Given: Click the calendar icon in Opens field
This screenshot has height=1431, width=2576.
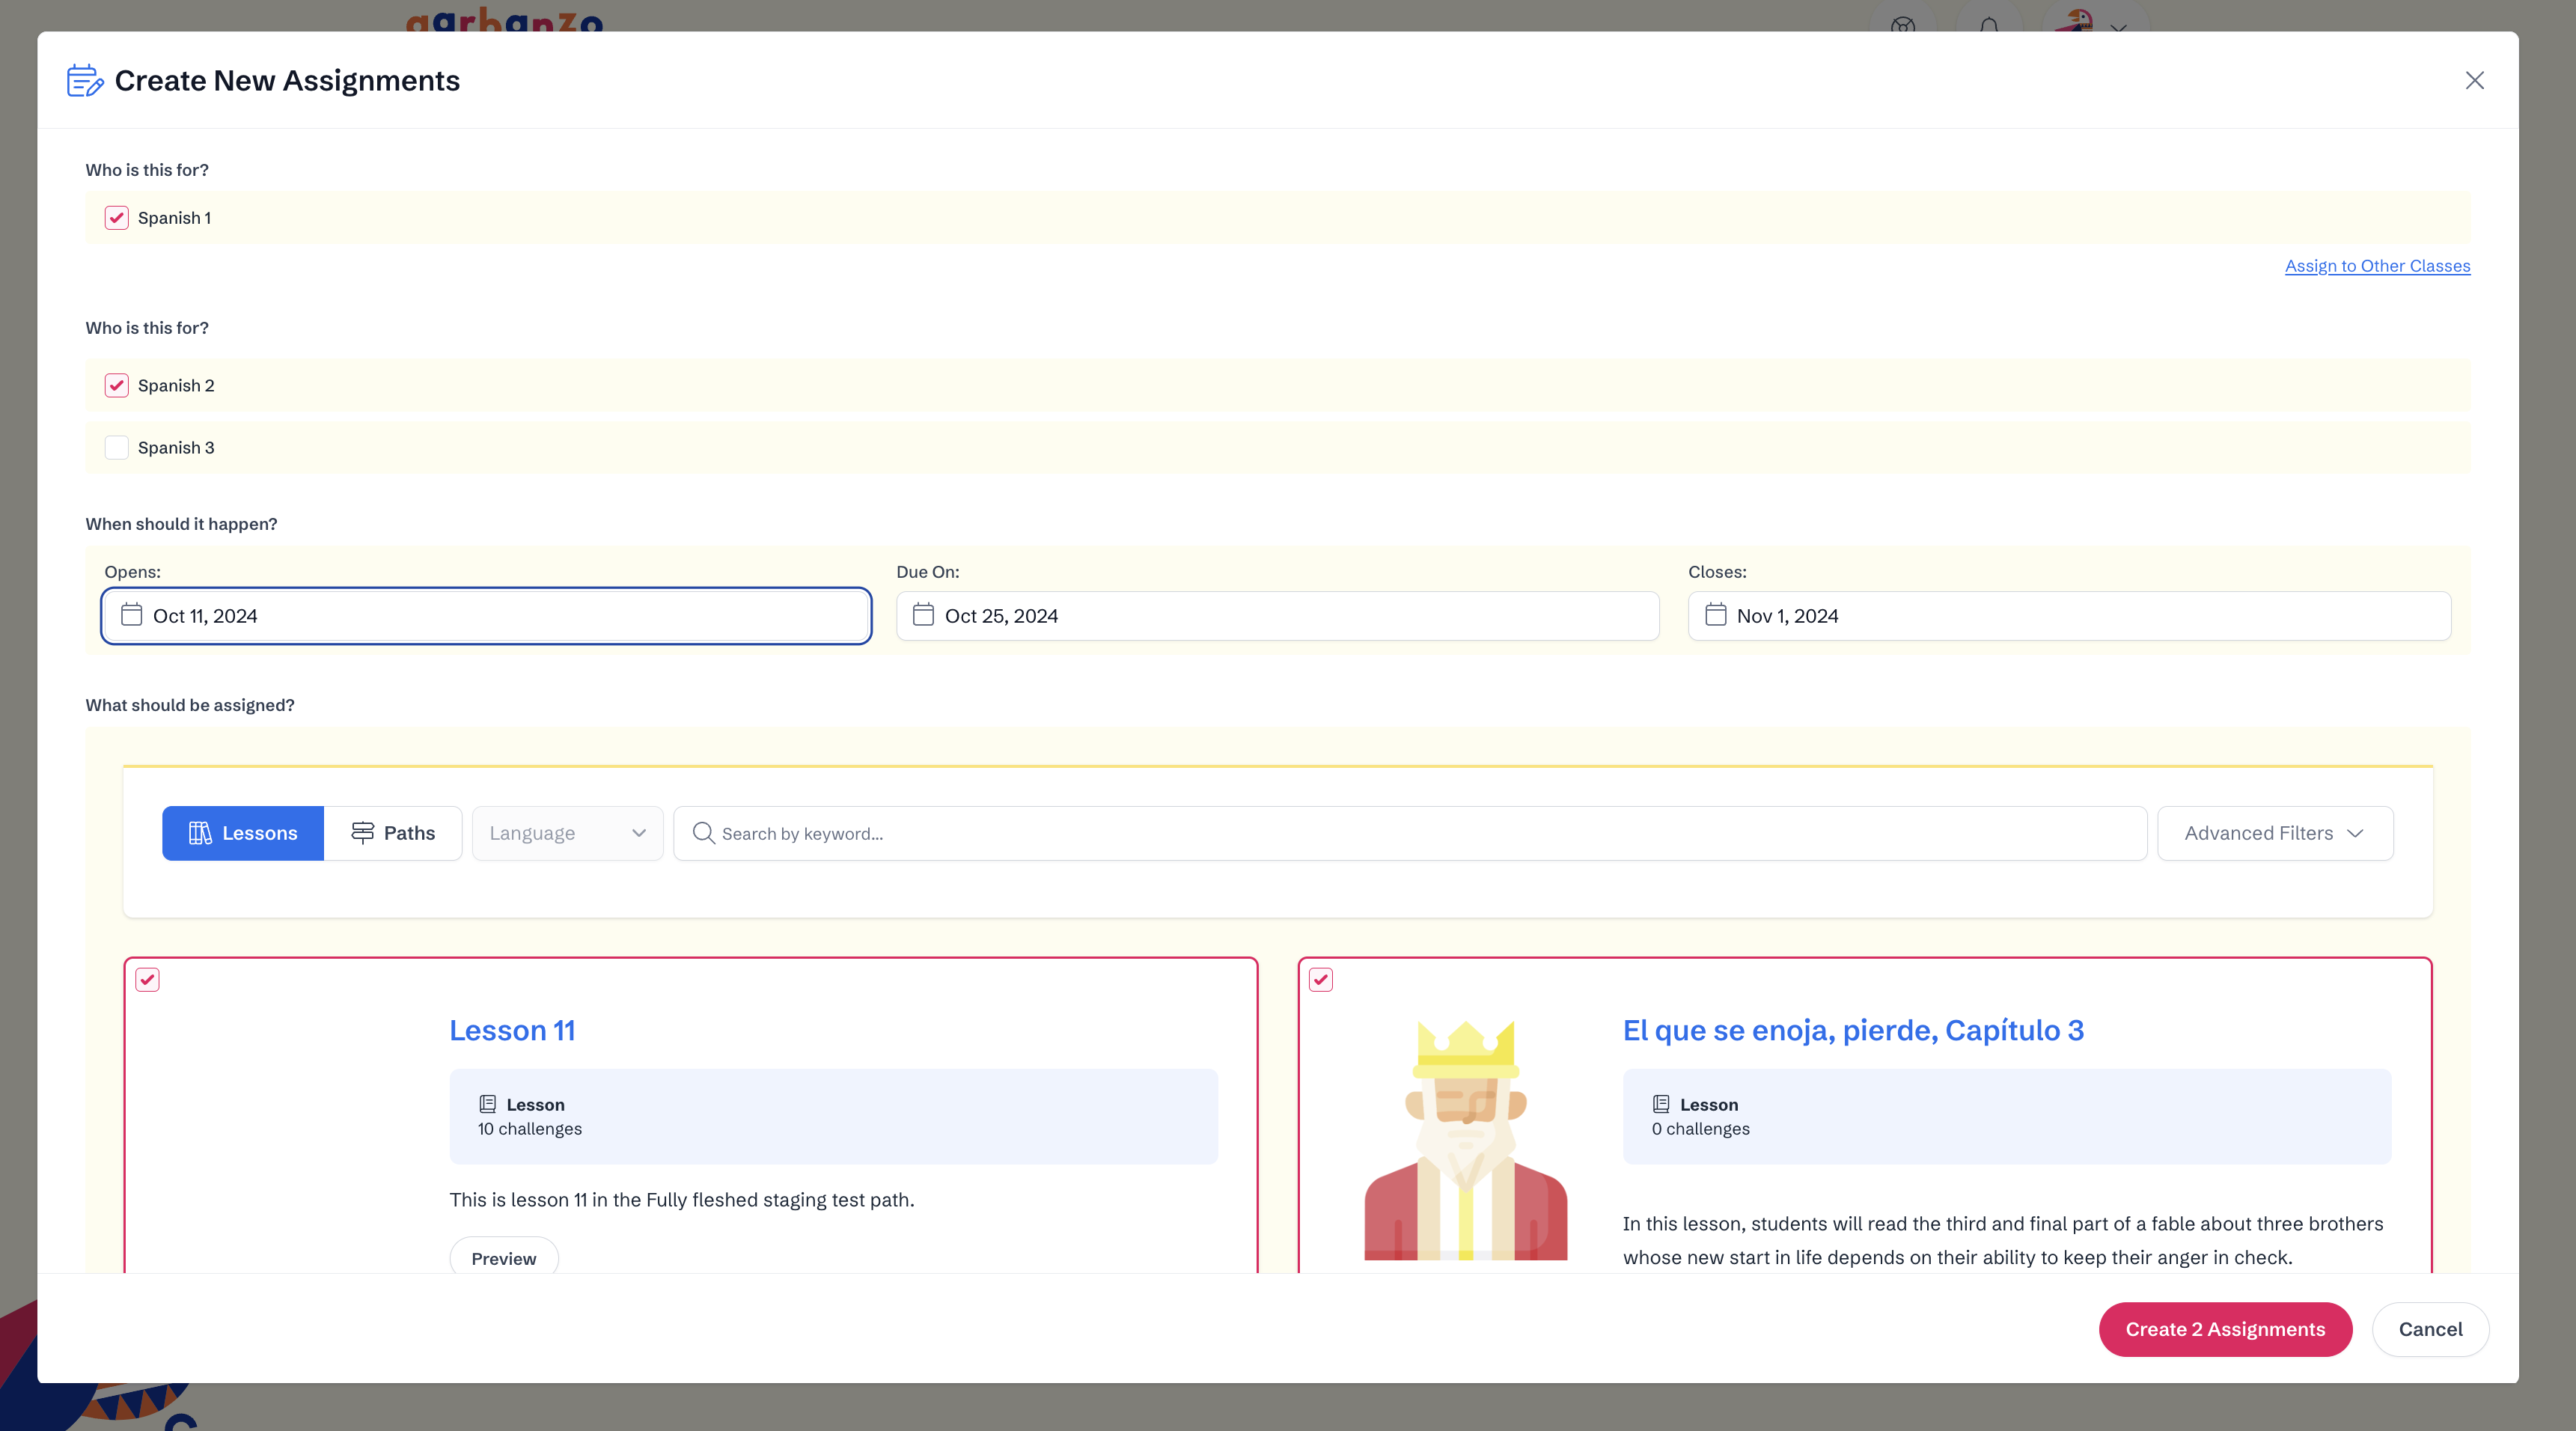Looking at the screenshot, I should click(131, 615).
